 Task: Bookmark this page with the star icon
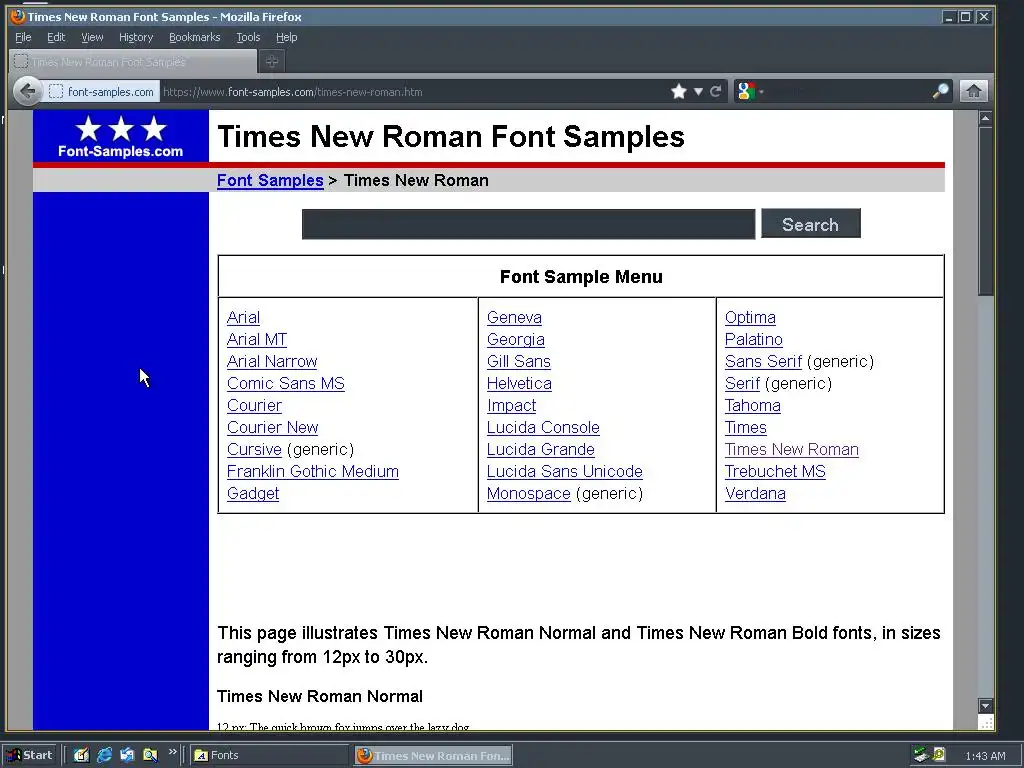pyautogui.click(x=679, y=91)
